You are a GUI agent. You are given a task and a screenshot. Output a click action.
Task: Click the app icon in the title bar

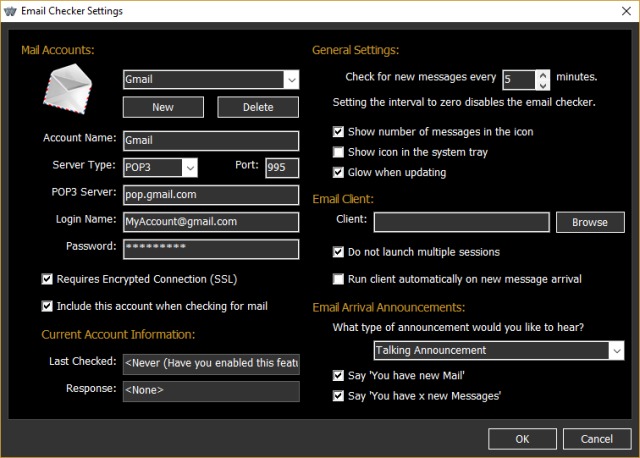11,11
